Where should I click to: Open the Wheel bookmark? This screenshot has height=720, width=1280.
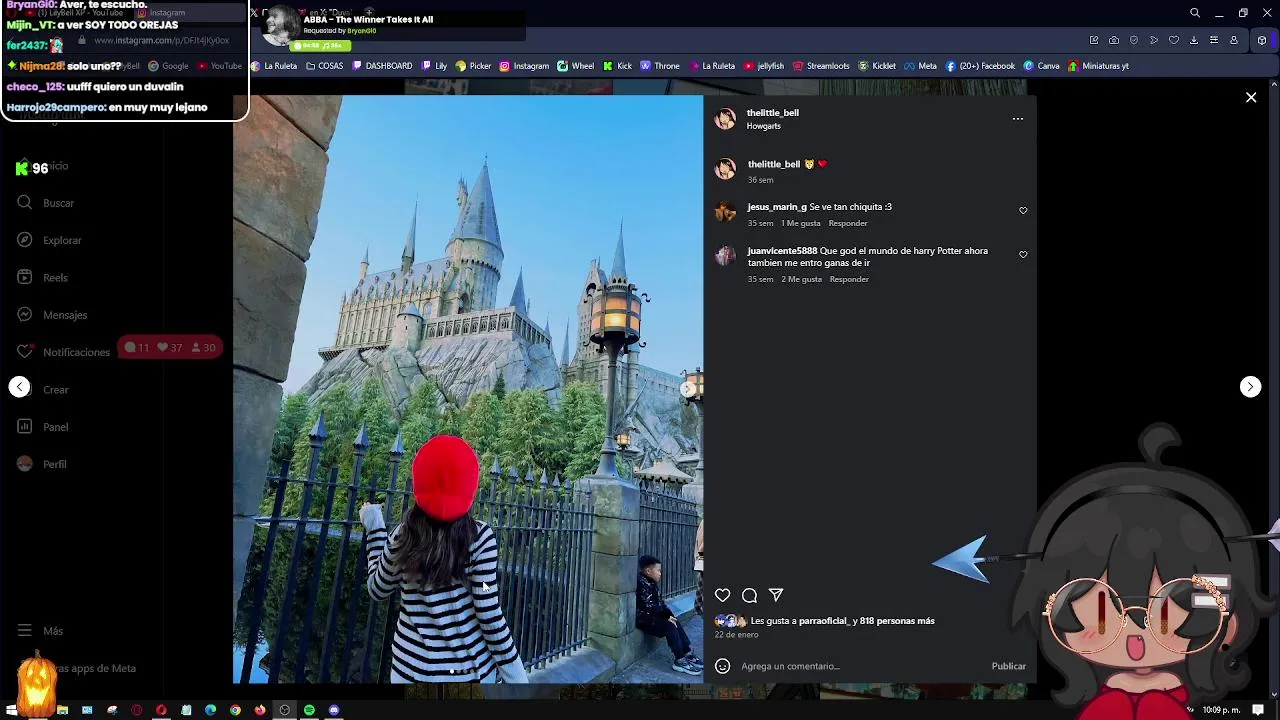point(575,66)
